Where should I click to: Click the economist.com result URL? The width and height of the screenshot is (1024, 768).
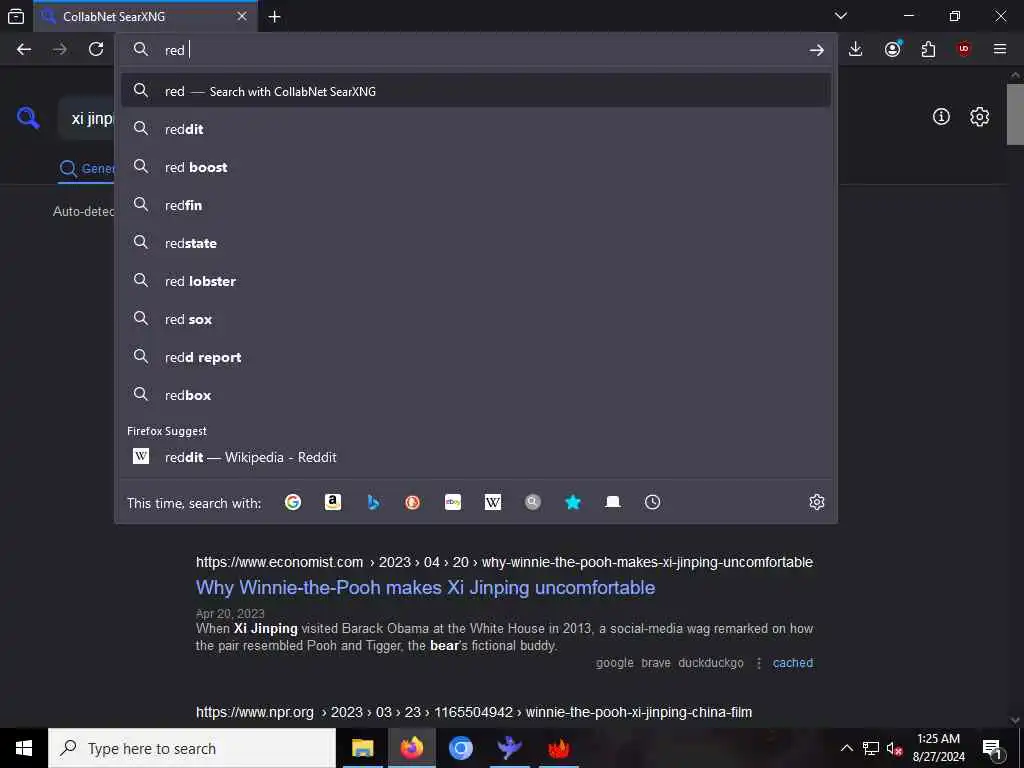click(x=504, y=562)
